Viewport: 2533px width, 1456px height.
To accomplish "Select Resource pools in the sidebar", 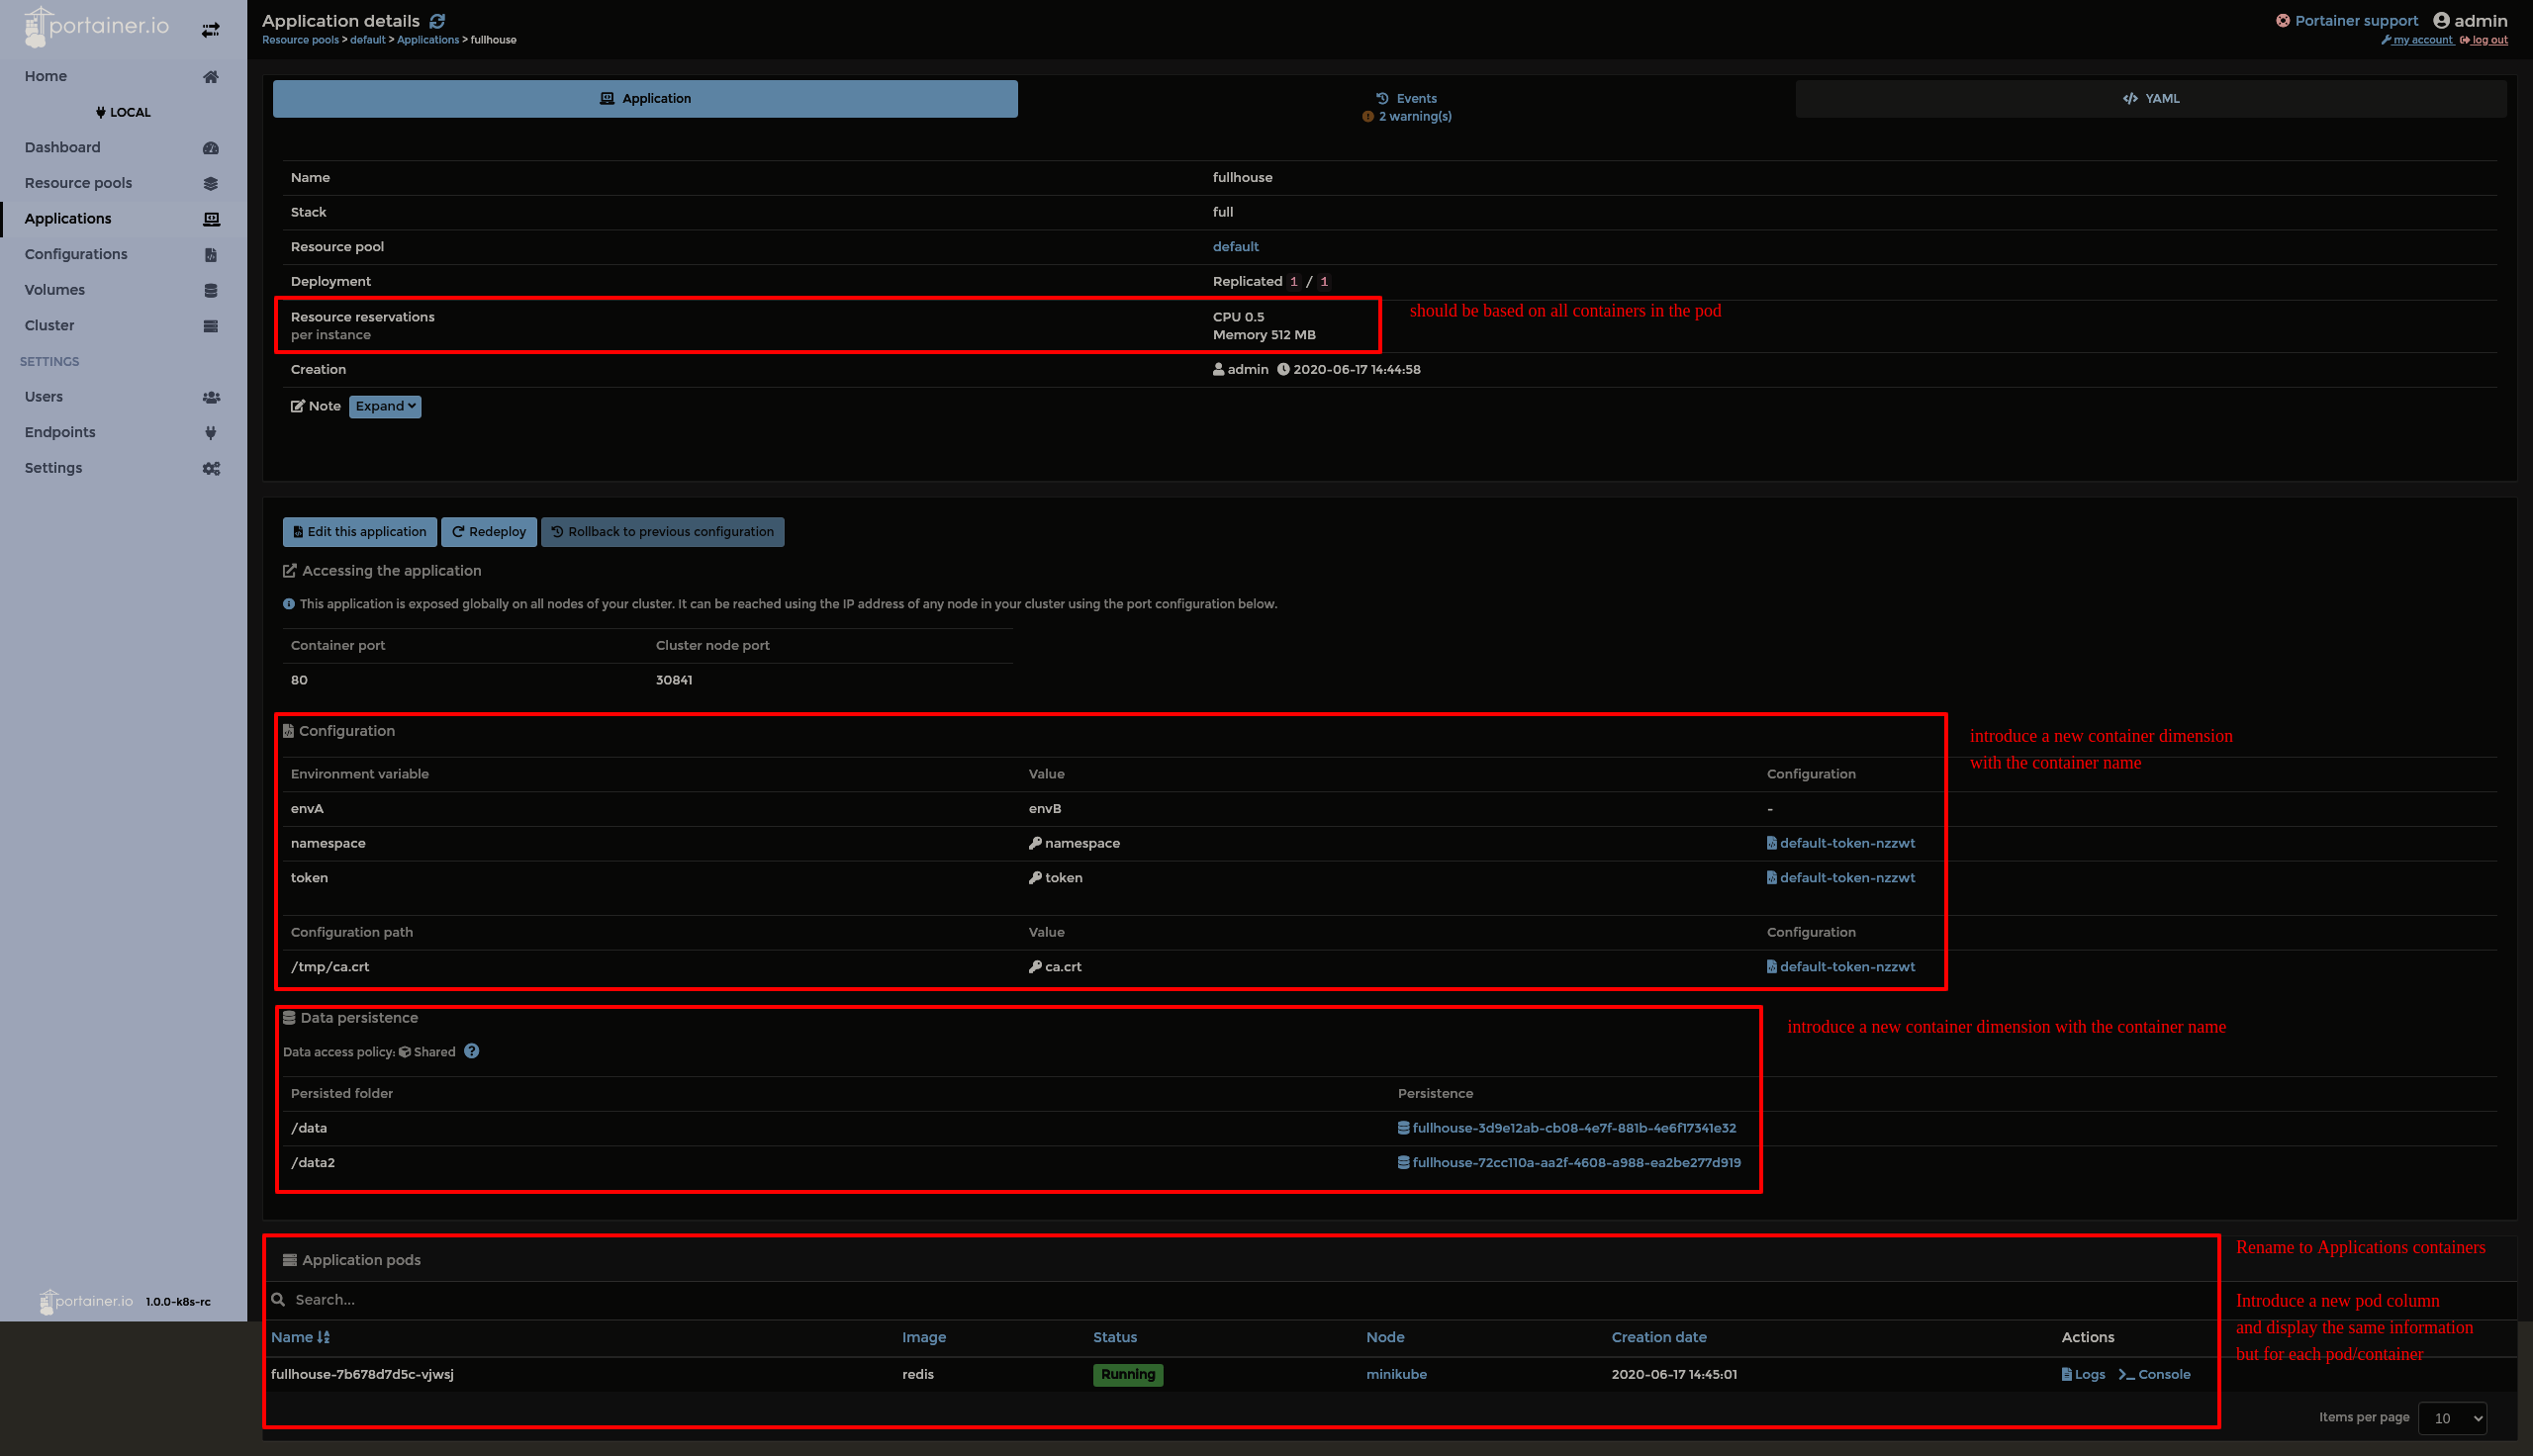I will pos(78,183).
